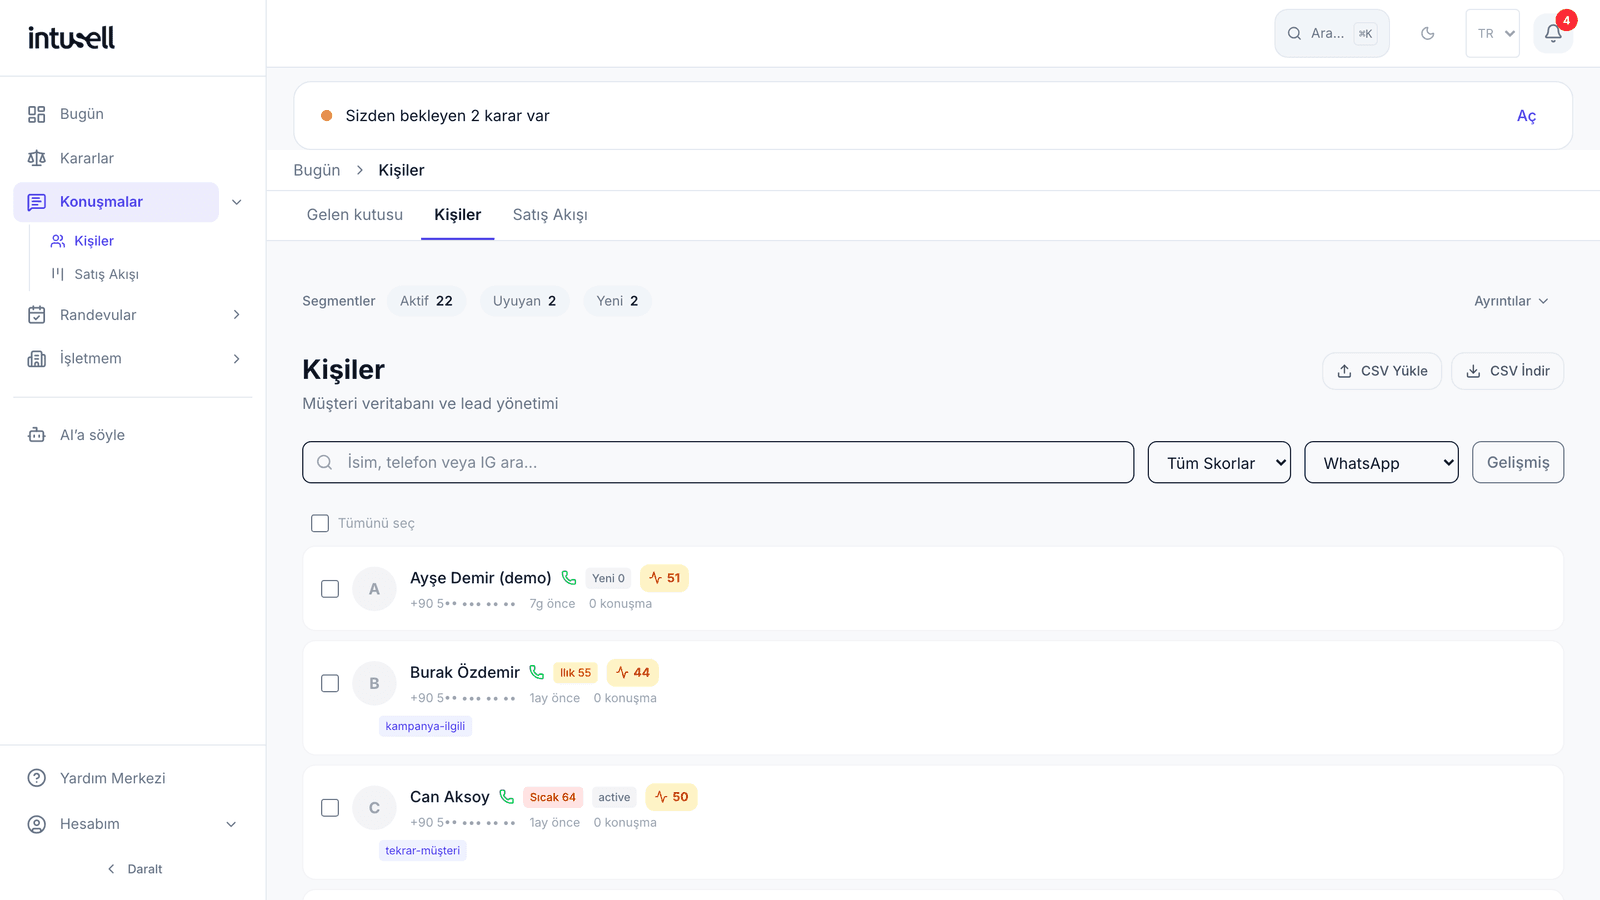Expand Ayrıntılar details
Viewport: 1600px width, 900px height.
1511,301
